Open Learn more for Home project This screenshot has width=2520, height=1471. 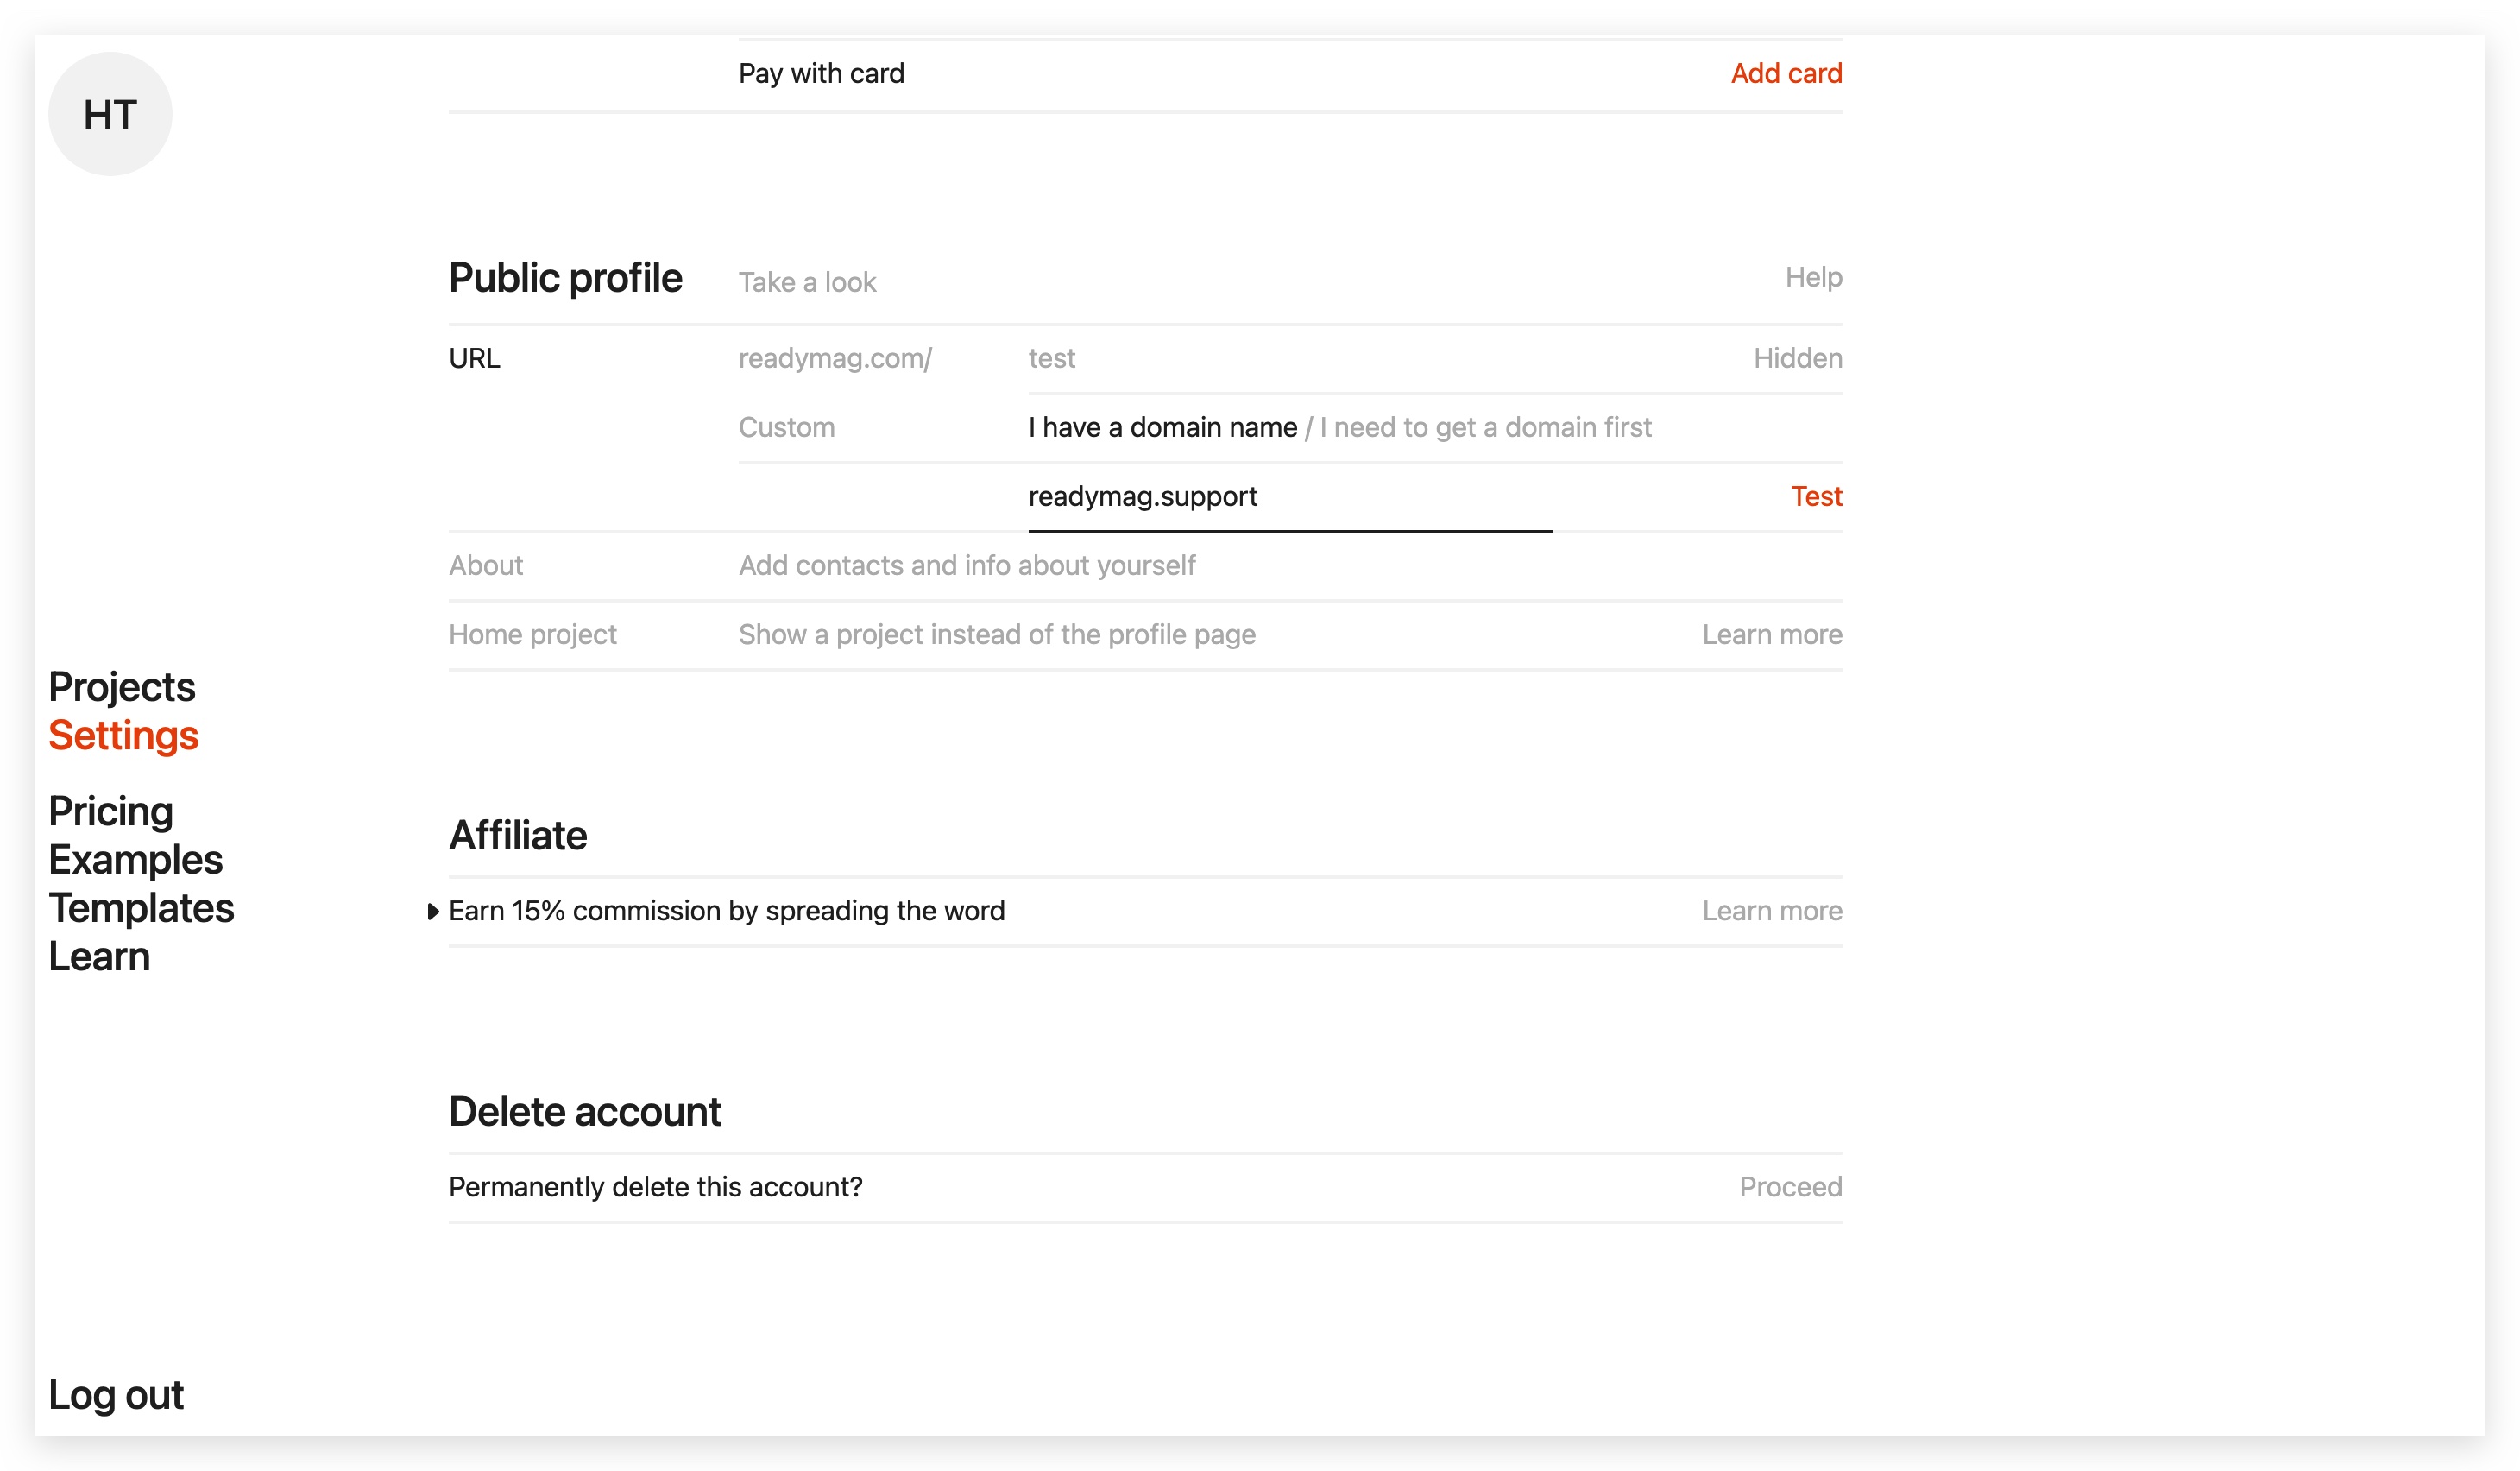[1772, 634]
